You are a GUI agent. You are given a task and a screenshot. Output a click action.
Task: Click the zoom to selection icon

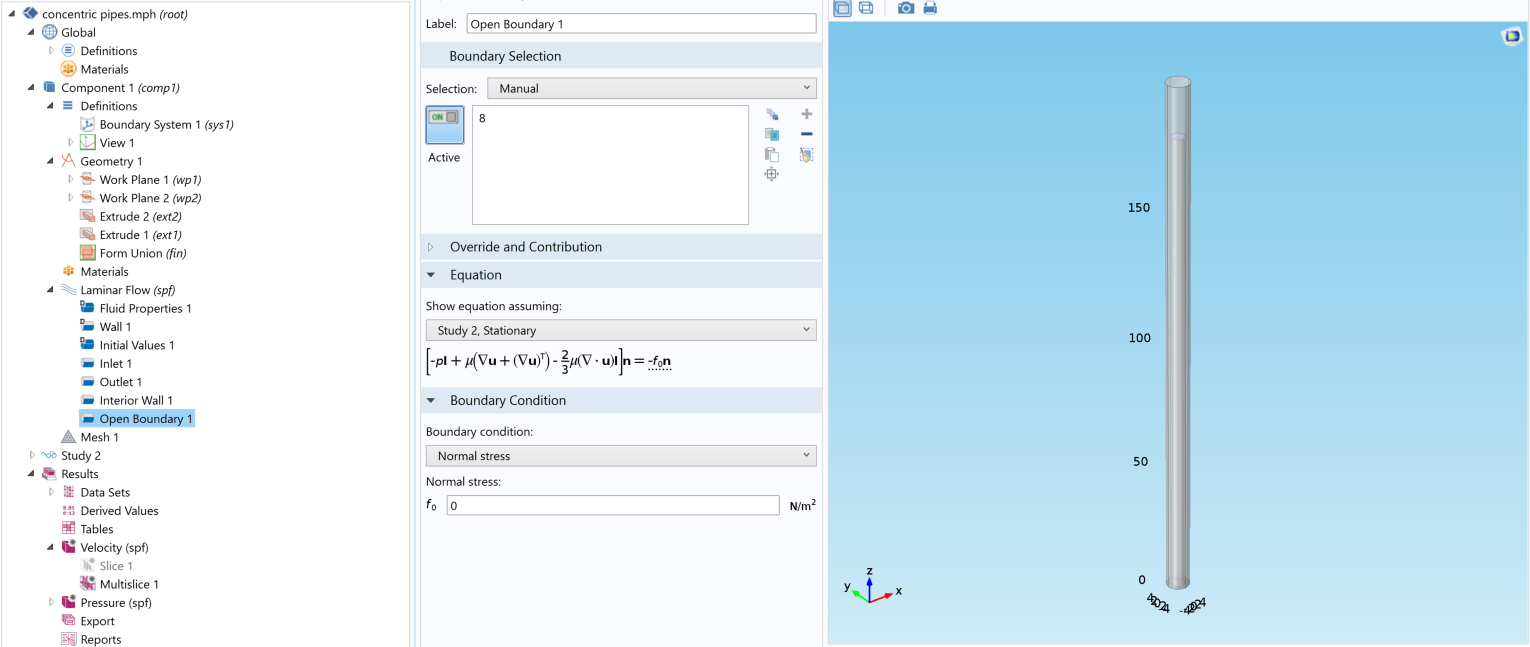[x=772, y=174]
